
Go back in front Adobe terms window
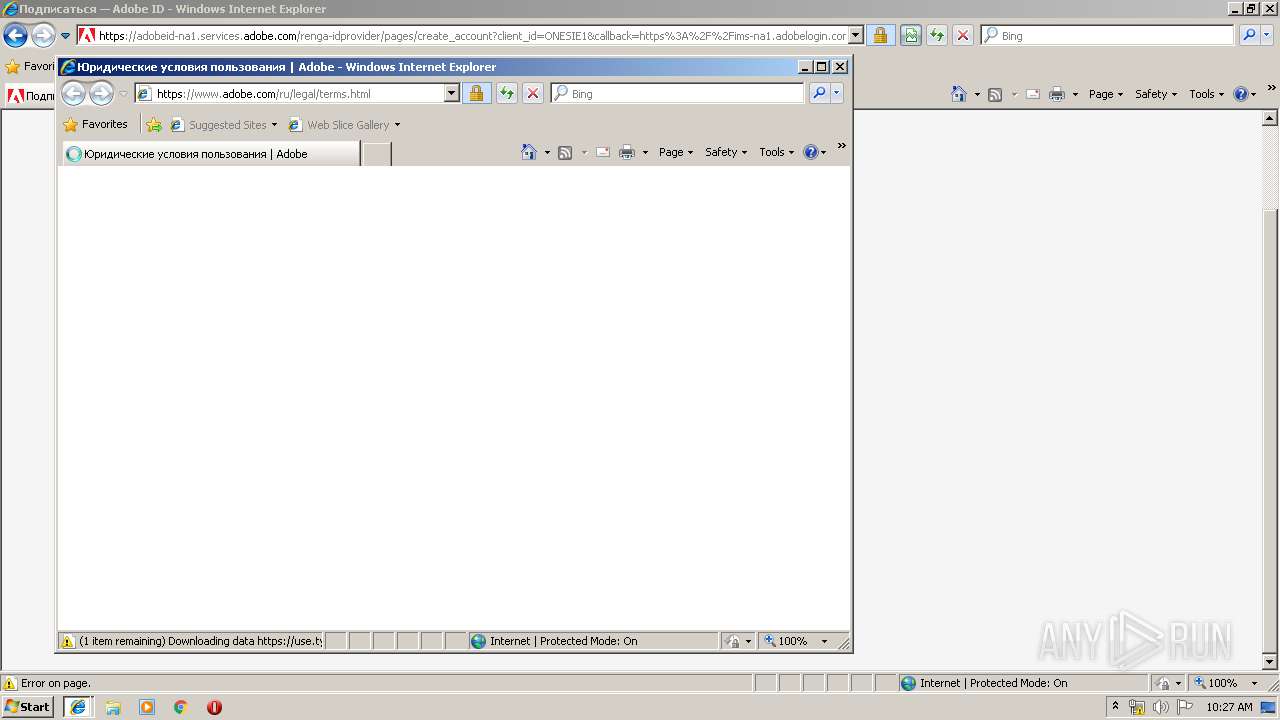tap(73, 94)
